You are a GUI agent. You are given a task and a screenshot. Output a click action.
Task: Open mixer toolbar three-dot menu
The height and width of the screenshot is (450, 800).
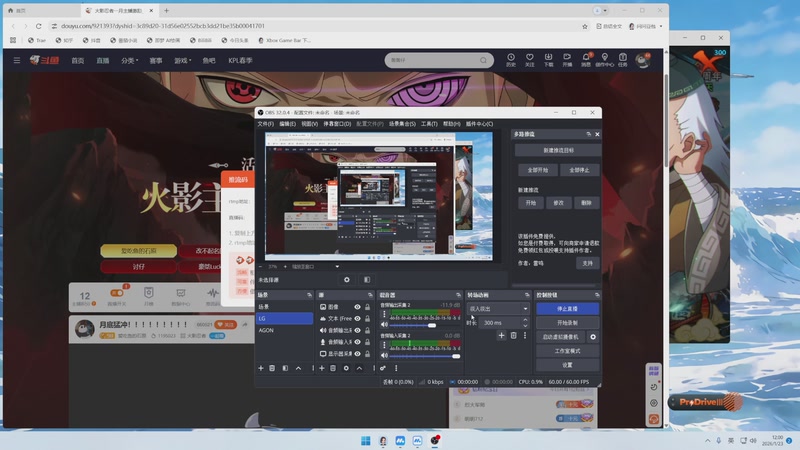tap(396, 368)
